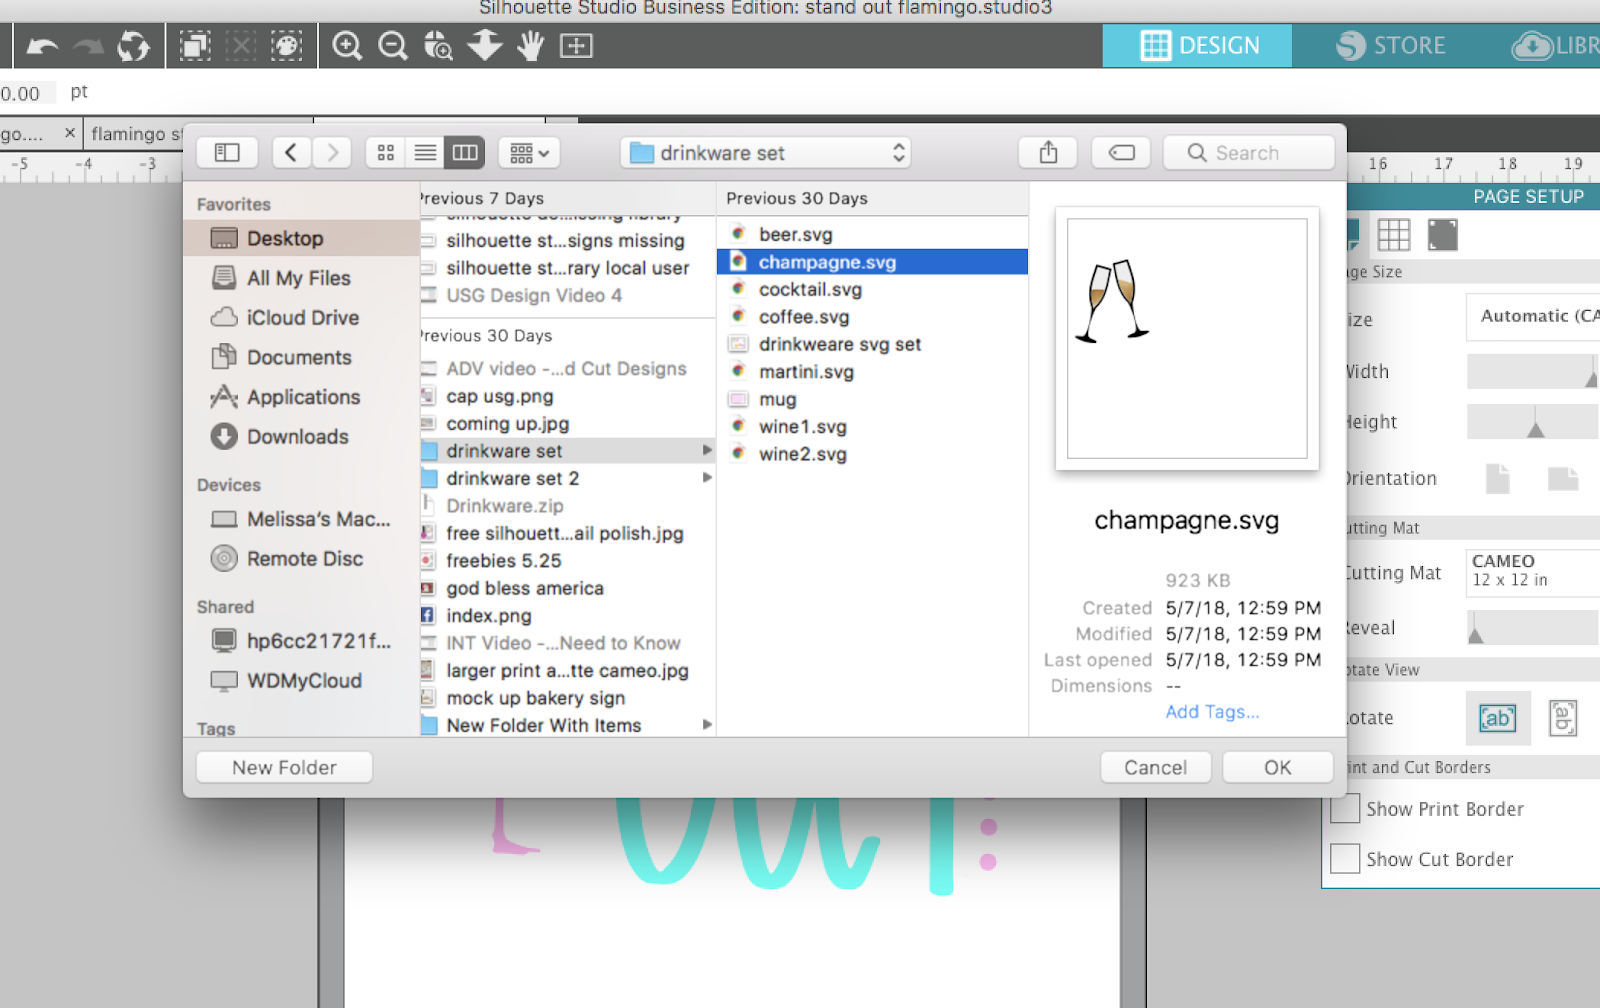Select the Zoom Out magnifier tool

[392, 45]
